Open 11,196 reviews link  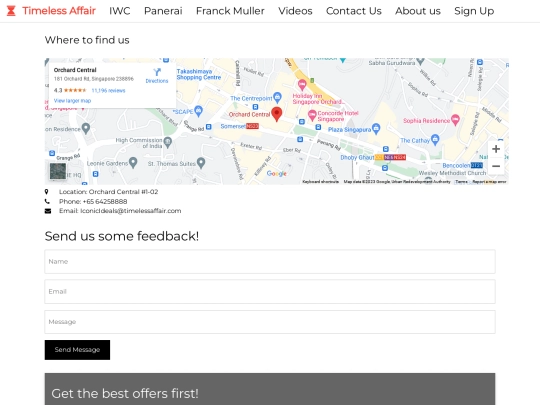pyautogui.click(x=108, y=91)
